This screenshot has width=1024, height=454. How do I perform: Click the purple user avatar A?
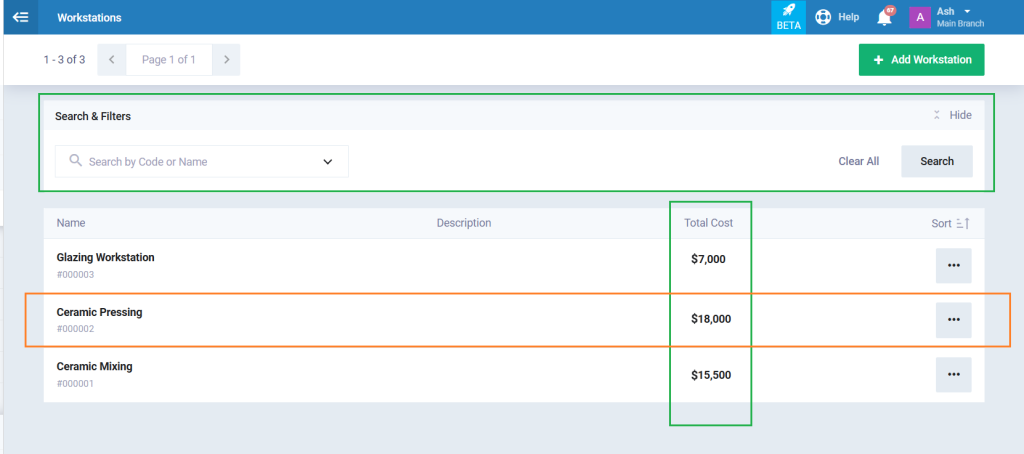920,17
